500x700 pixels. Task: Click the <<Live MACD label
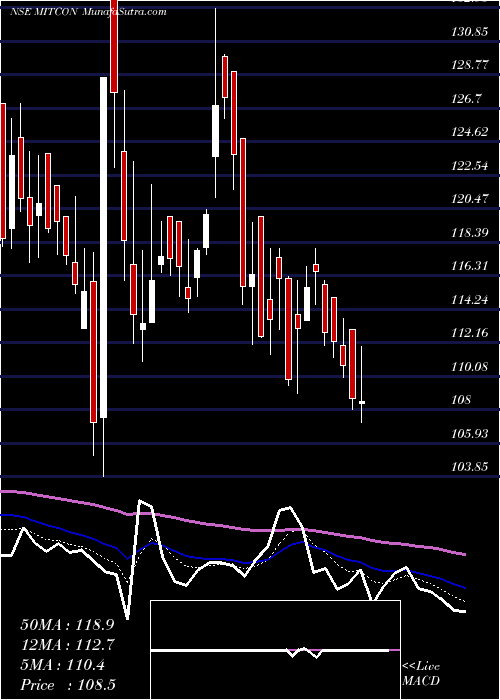click(421, 674)
